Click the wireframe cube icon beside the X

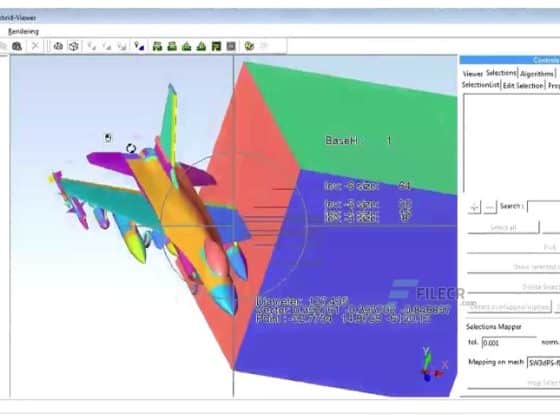(x=58, y=46)
